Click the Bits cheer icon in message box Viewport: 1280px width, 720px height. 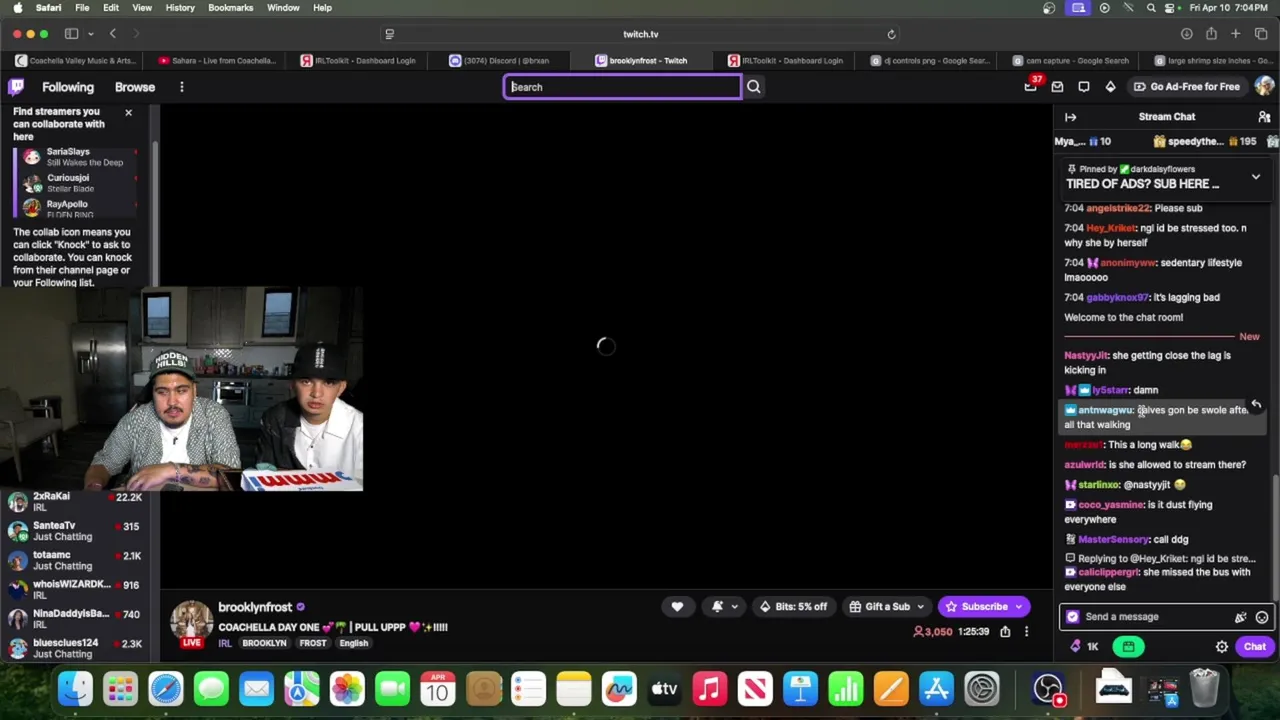[1241, 617]
